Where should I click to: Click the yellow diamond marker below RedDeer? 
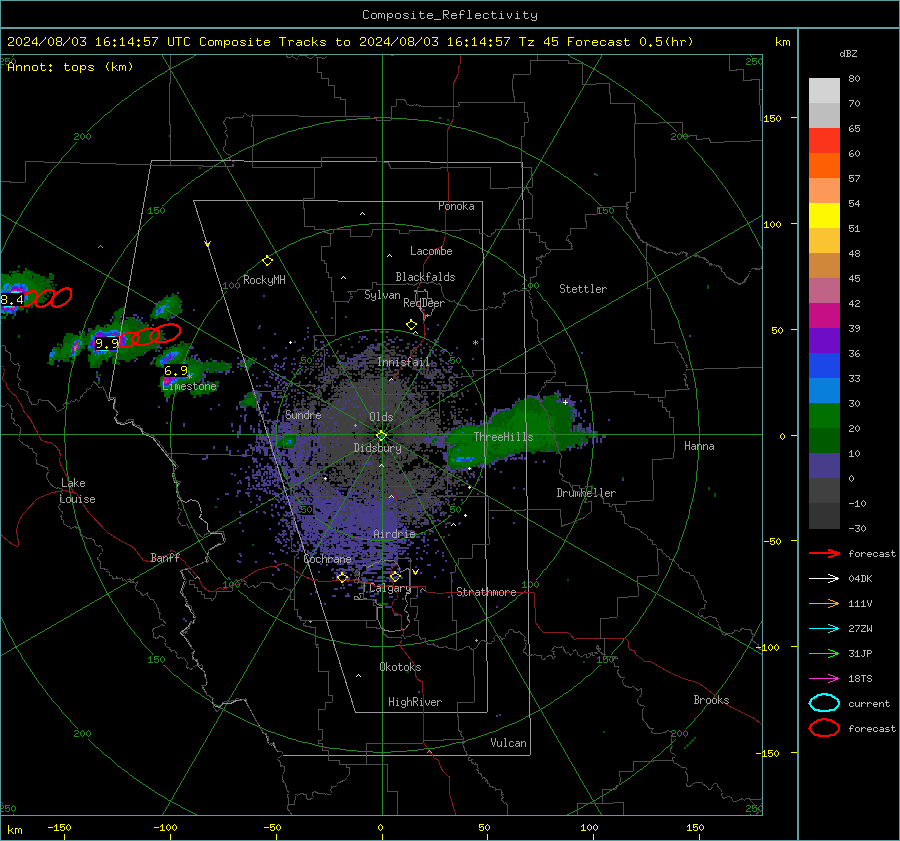pos(412,325)
